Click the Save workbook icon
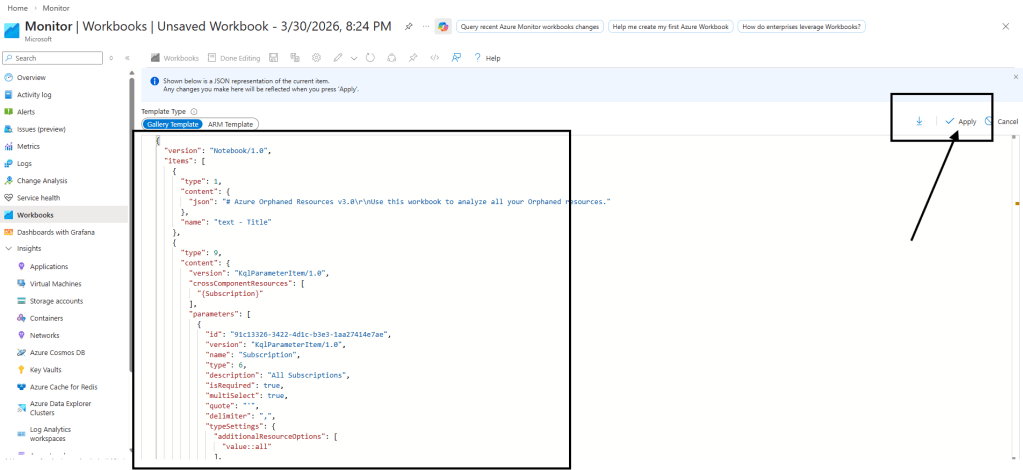 [x=274, y=58]
